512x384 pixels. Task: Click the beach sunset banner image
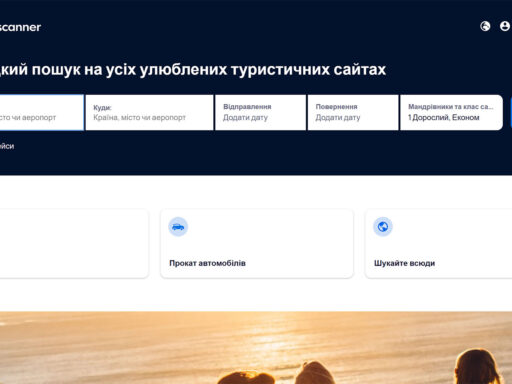(x=256, y=348)
